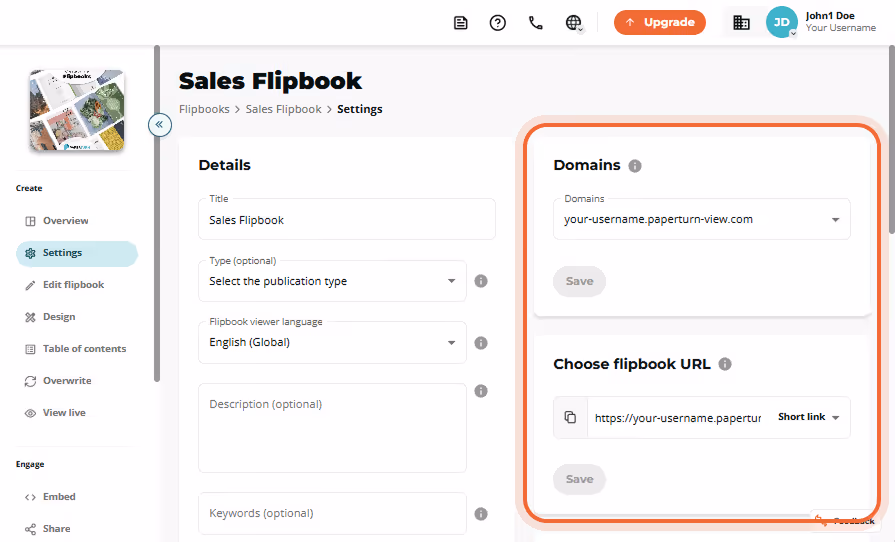Open View live in sidebar
Viewport: 895px width, 542px height.
[x=76, y=412]
